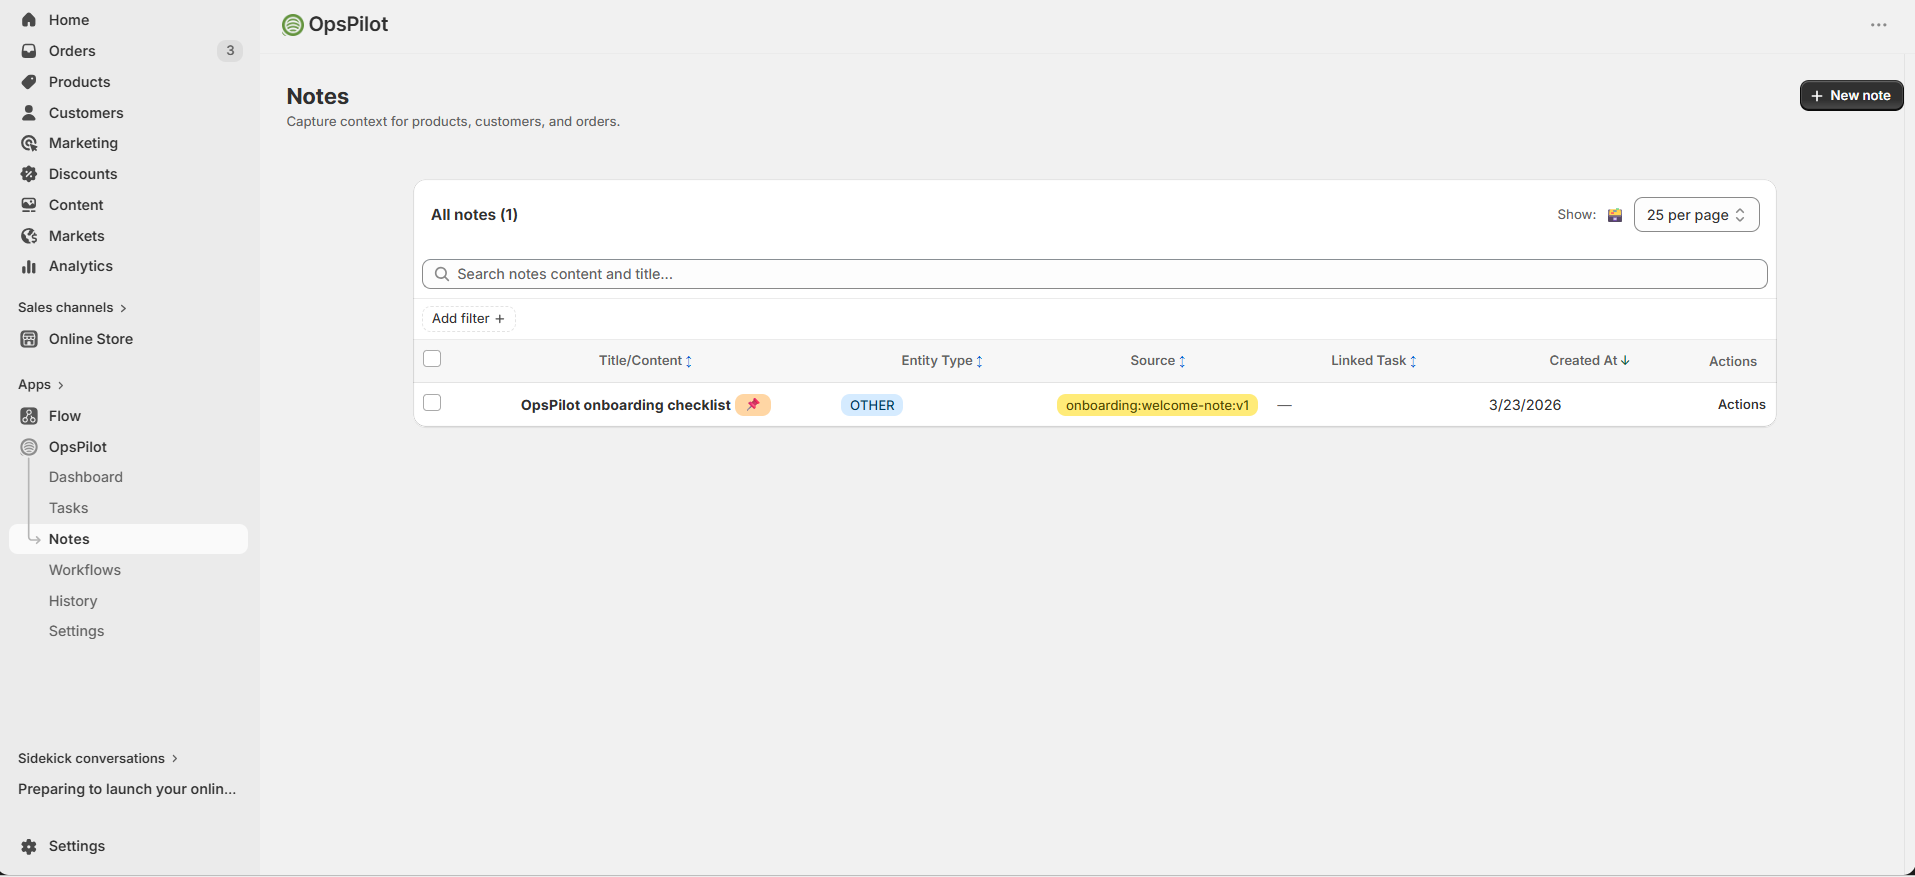The width and height of the screenshot is (1915, 877).
Task: Open Preparing to launch conversation
Action: point(127,790)
